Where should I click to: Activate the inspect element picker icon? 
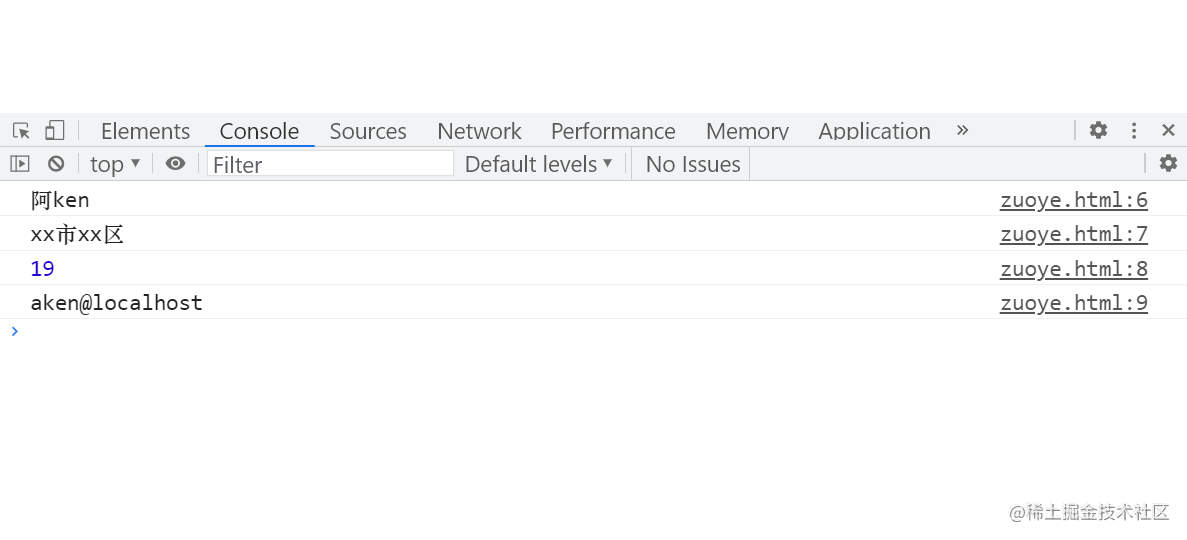coord(21,130)
